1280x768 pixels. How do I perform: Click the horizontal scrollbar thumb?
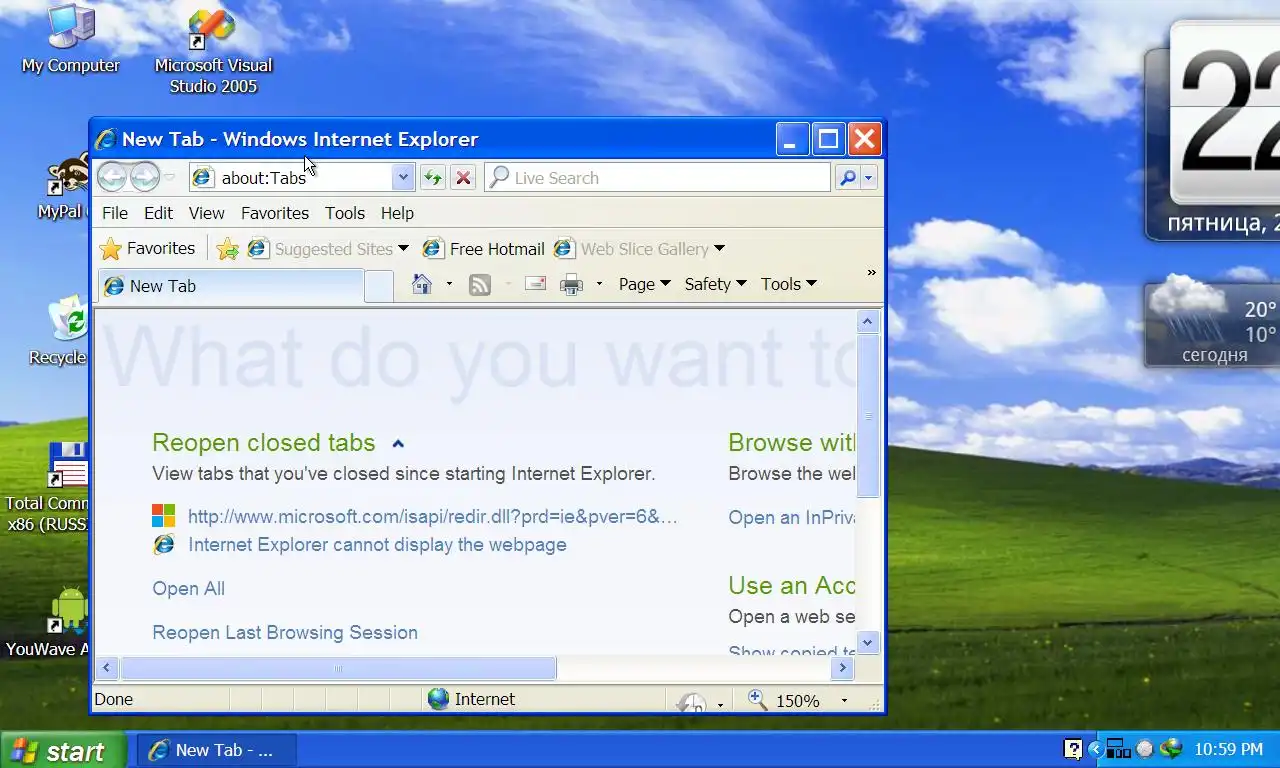tap(338, 668)
